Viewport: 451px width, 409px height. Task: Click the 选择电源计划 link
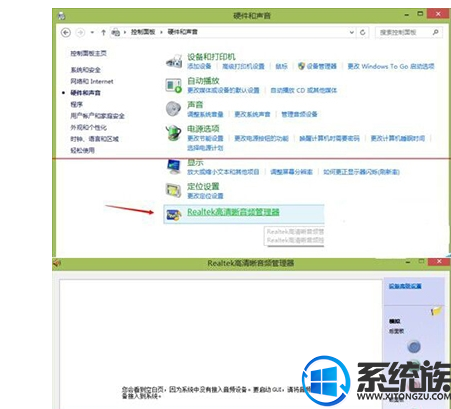coord(205,148)
